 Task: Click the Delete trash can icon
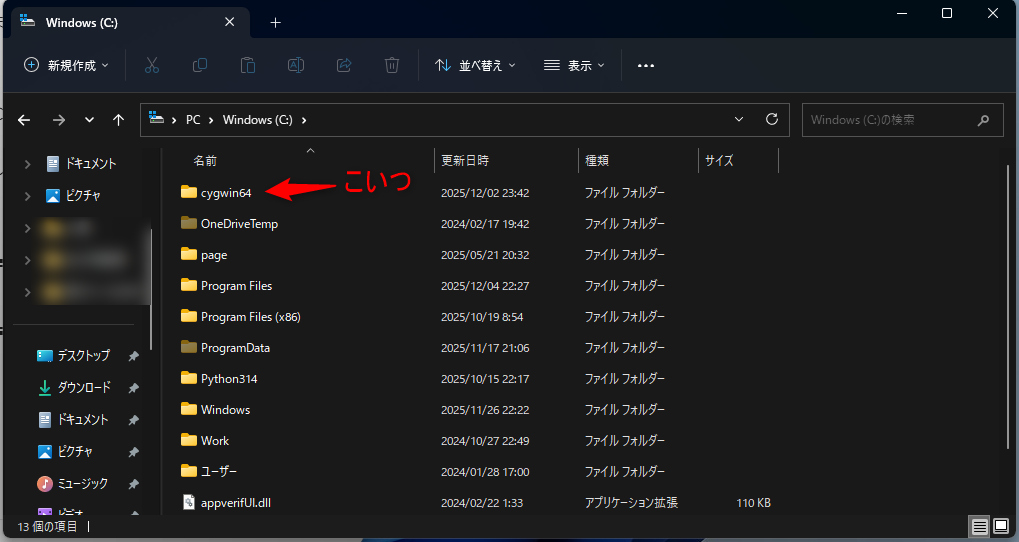[x=392, y=65]
